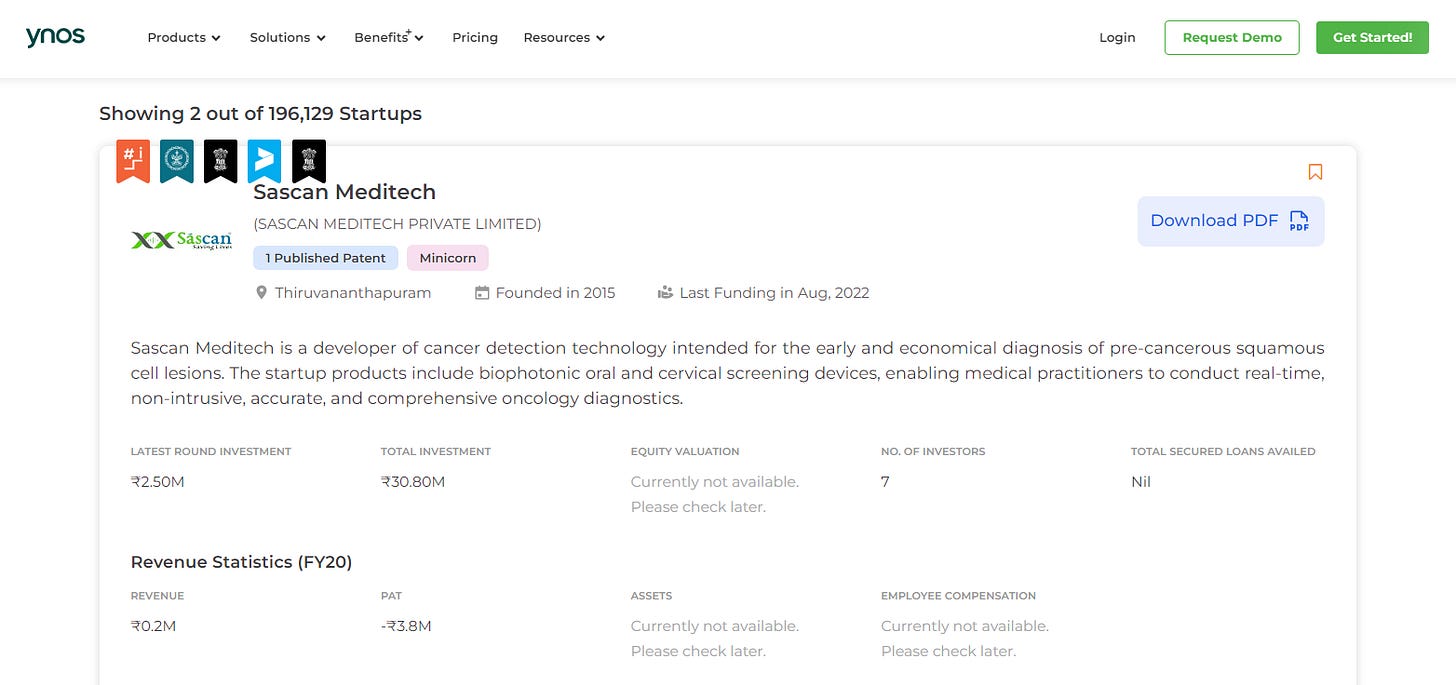Click the funding icon beside Last Funding

tap(665, 293)
